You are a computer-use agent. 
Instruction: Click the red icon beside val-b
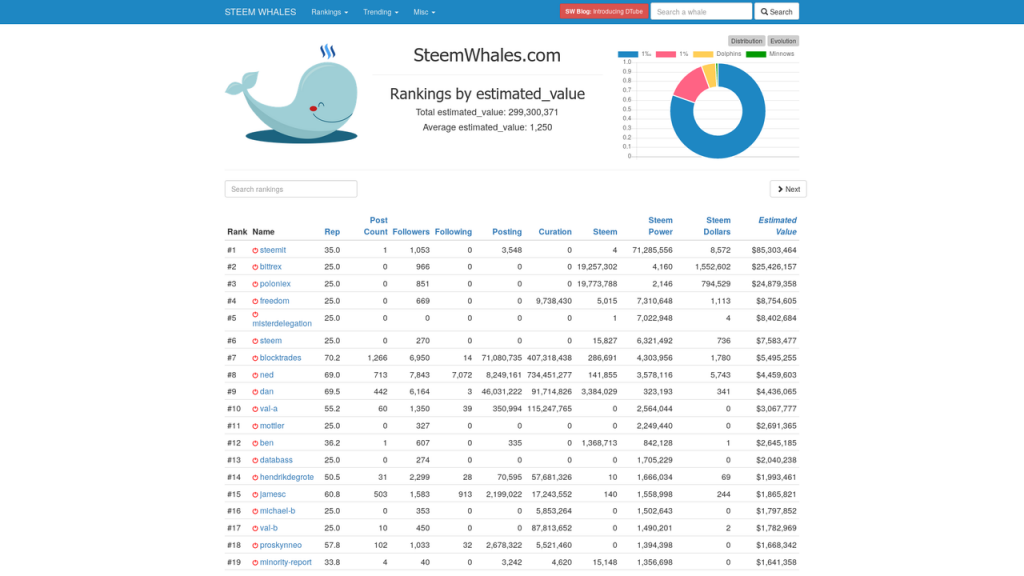255,529
